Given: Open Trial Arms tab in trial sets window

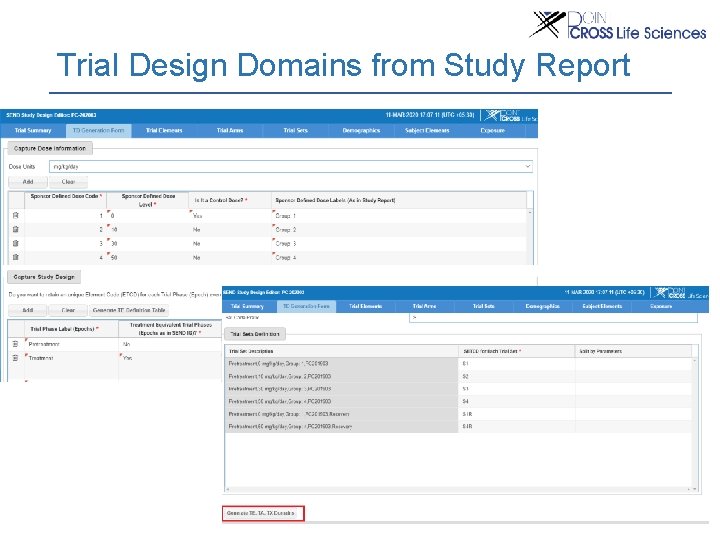Looking at the screenshot, I should pyautogui.click(x=425, y=306).
